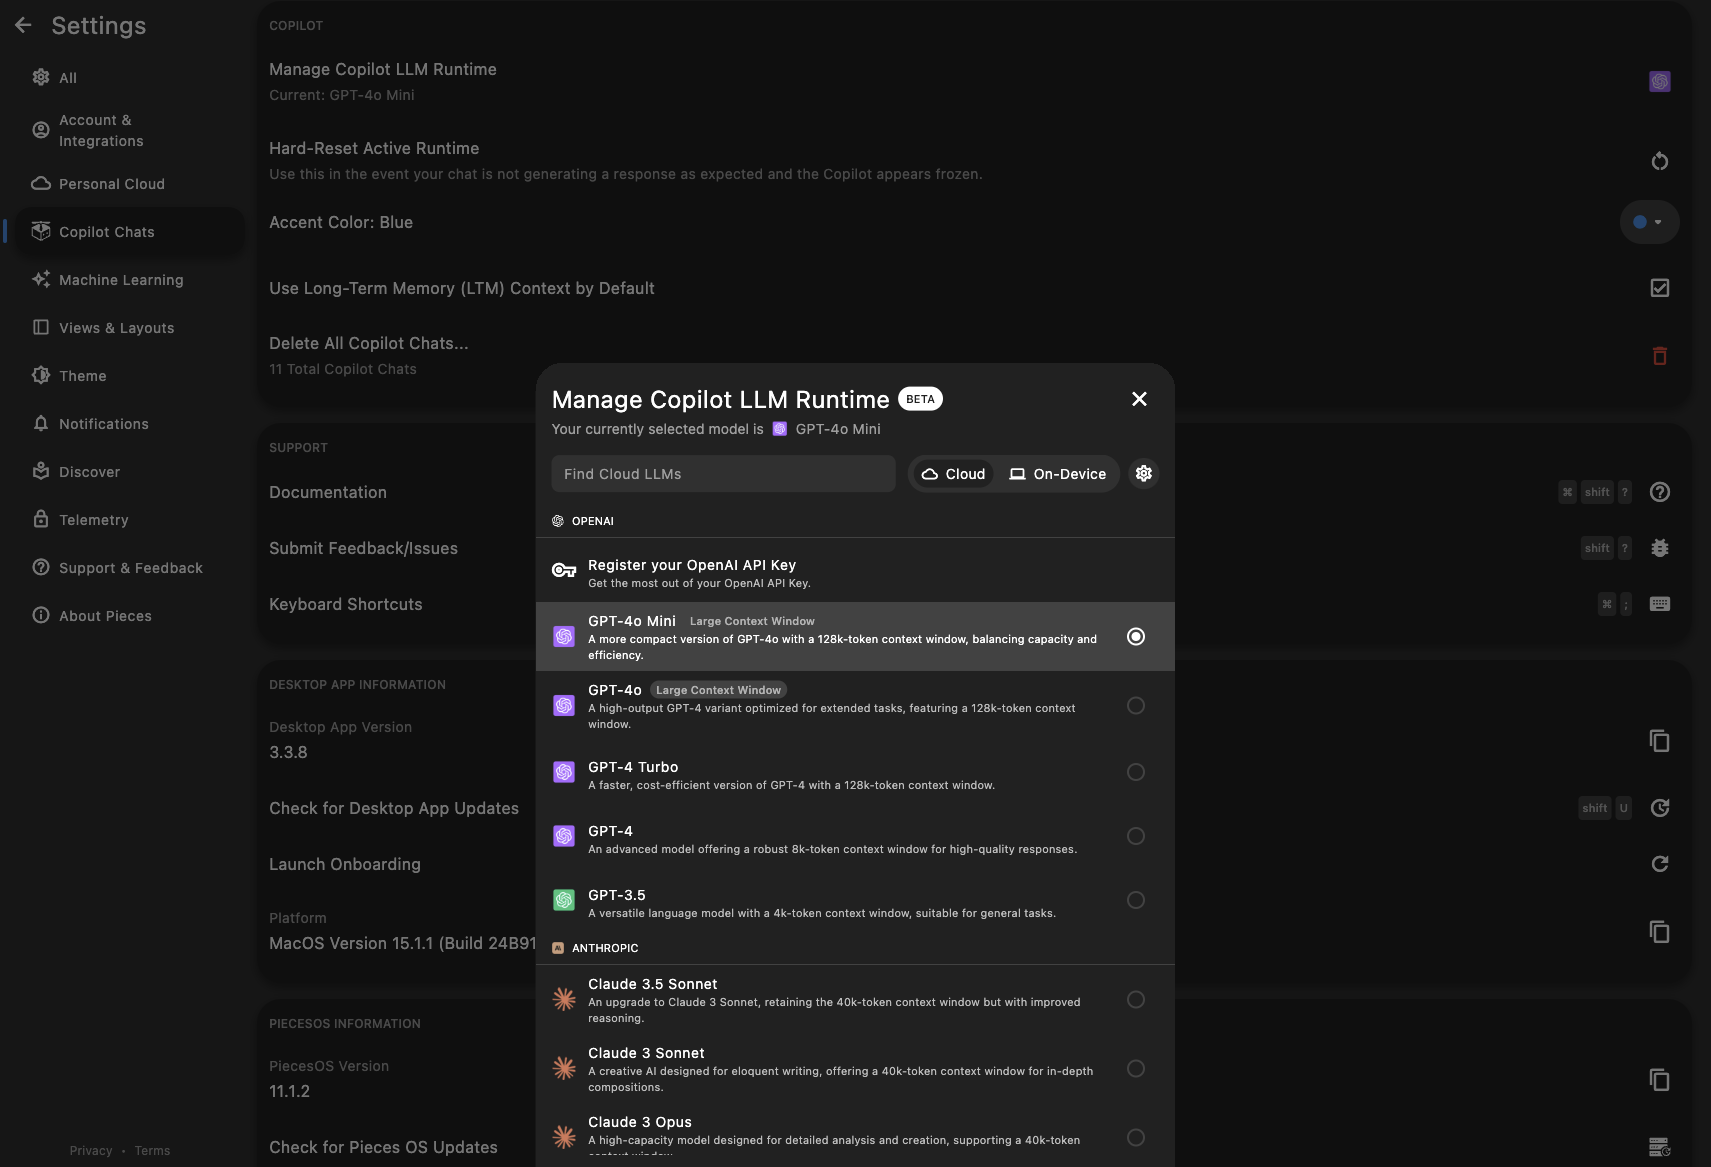Click the Keyboard Shortcuts keyboard icon
Image resolution: width=1711 pixels, height=1167 pixels.
[1658, 604]
